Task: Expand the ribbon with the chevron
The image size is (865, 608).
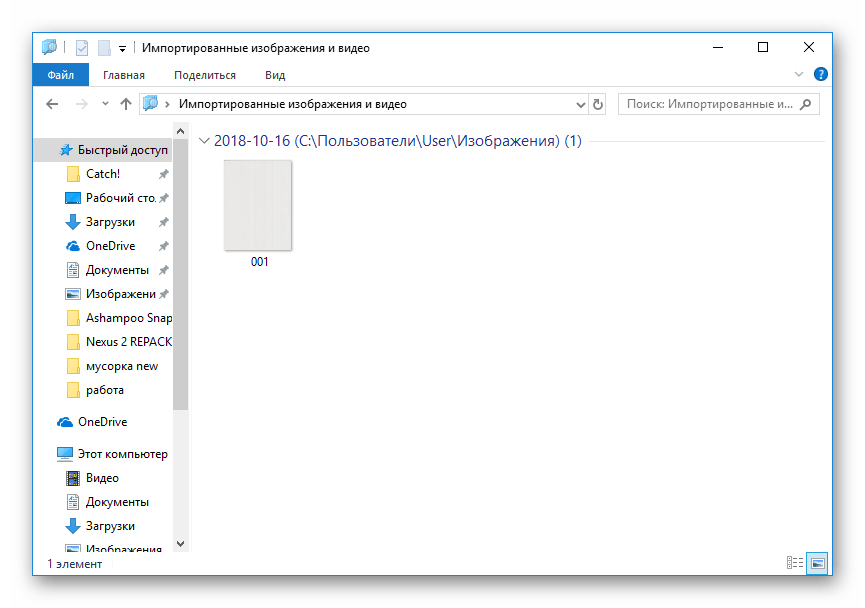Action: (x=798, y=74)
